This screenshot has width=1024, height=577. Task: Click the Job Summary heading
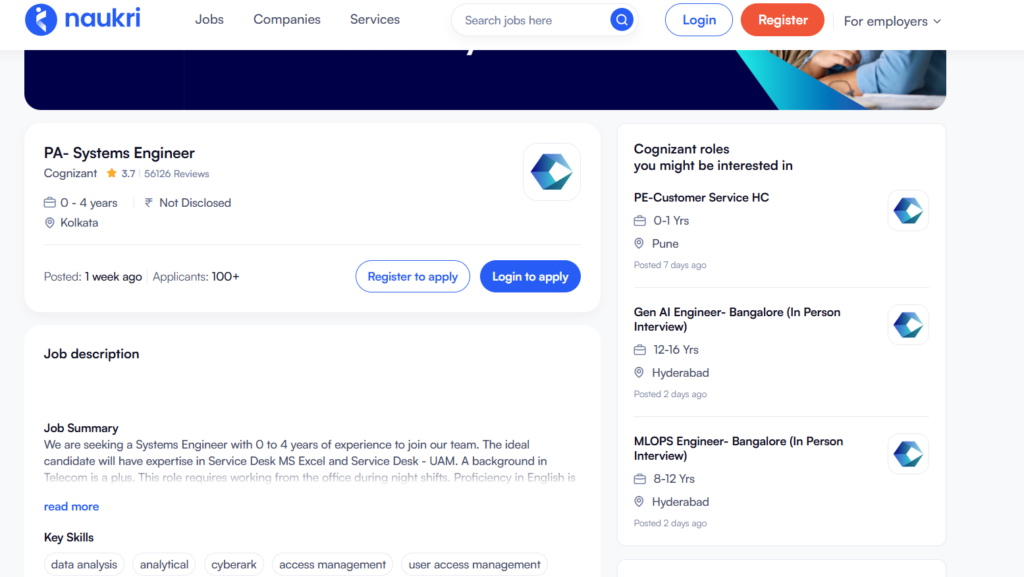pos(81,428)
